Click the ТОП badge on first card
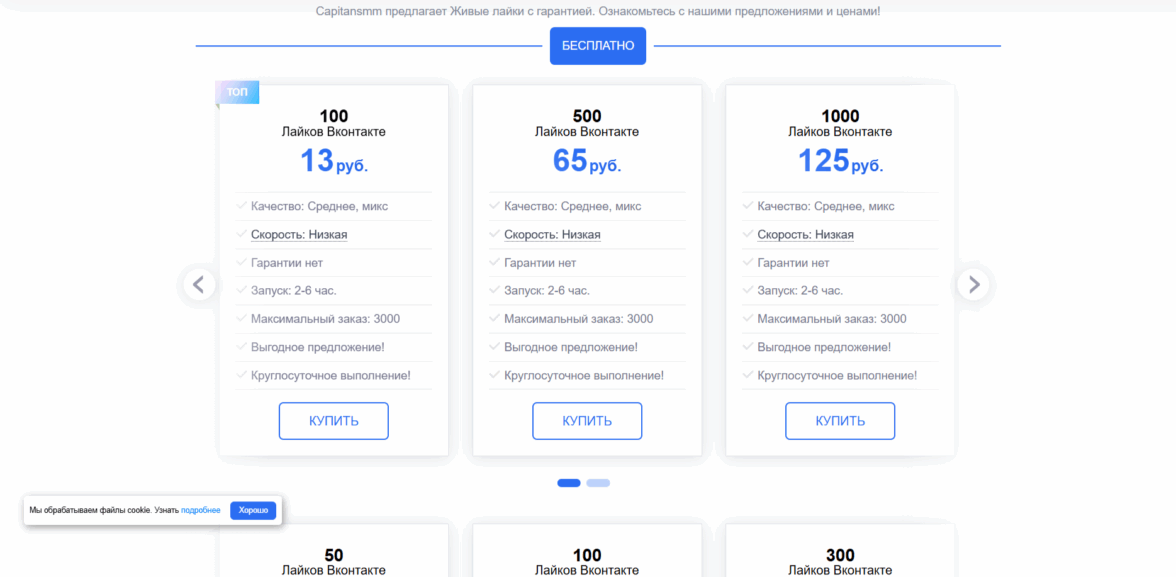This screenshot has height=577, width=1176. [238, 92]
